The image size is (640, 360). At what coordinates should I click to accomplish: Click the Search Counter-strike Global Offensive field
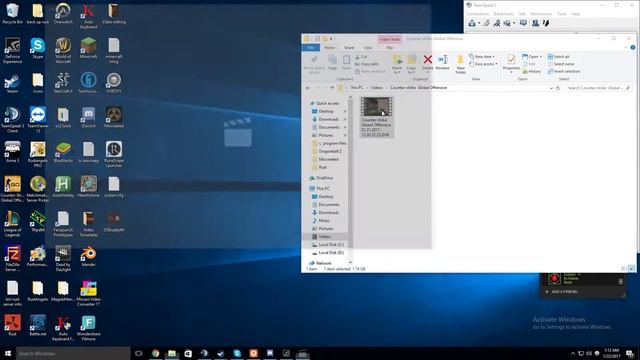pyautogui.click(x=598, y=88)
